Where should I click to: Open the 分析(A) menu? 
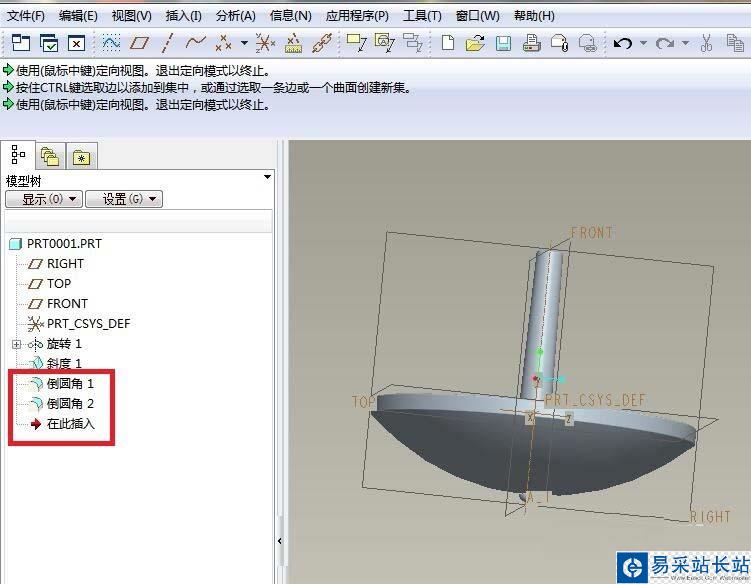click(x=236, y=16)
